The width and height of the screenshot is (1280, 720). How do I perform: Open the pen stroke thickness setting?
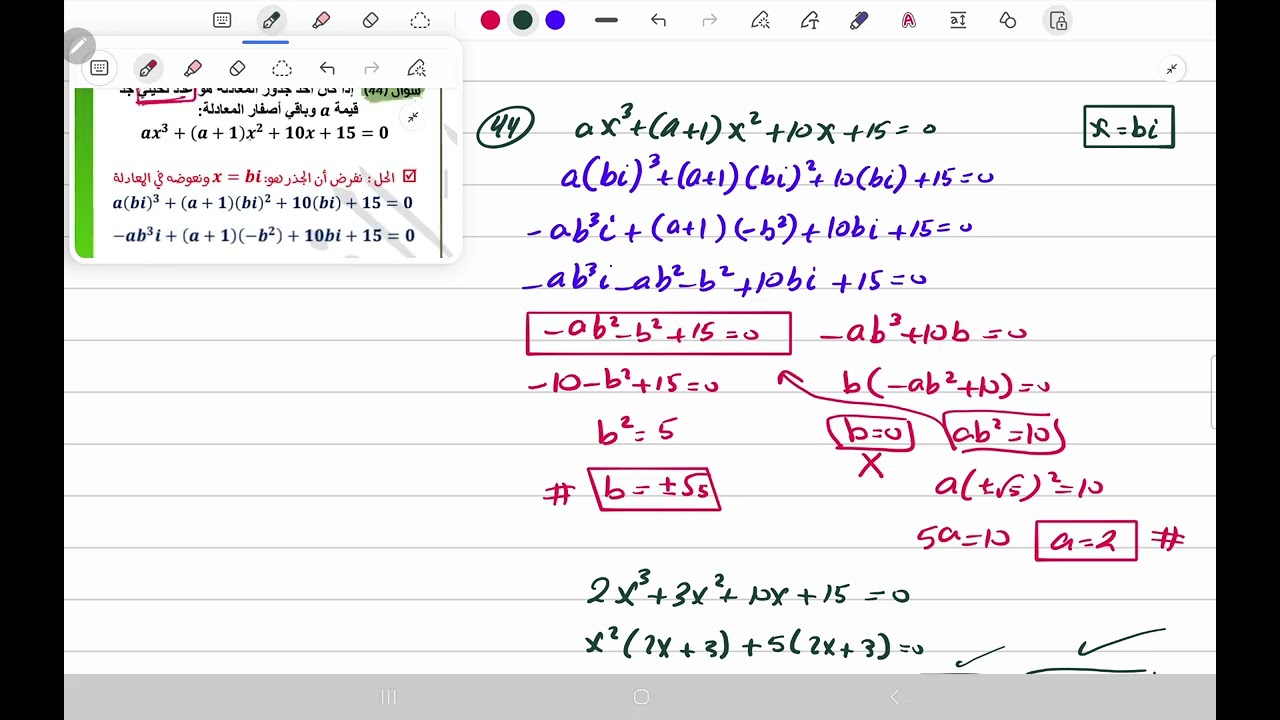pyautogui.click(x=606, y=20)
